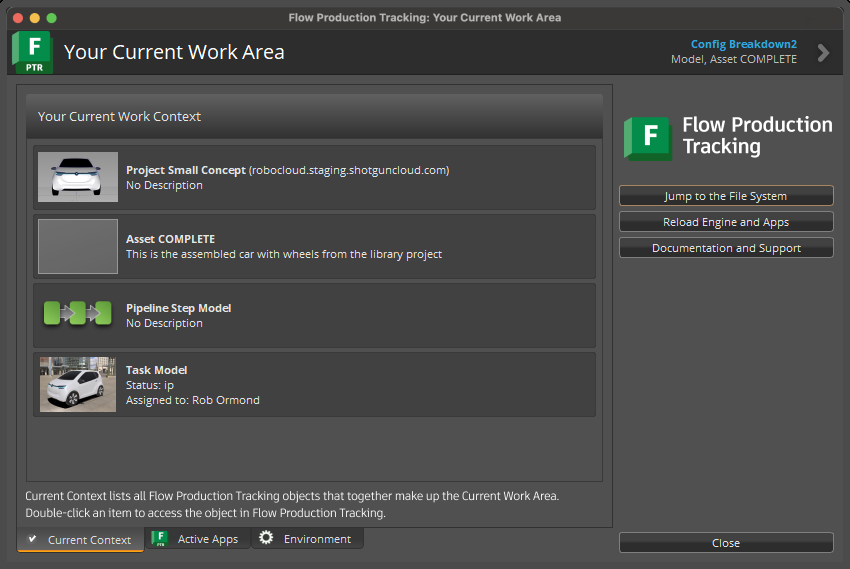Click the Asset COMPLETE title text
The width and height of the screenshot is (850, 569).
pos(170,239)
